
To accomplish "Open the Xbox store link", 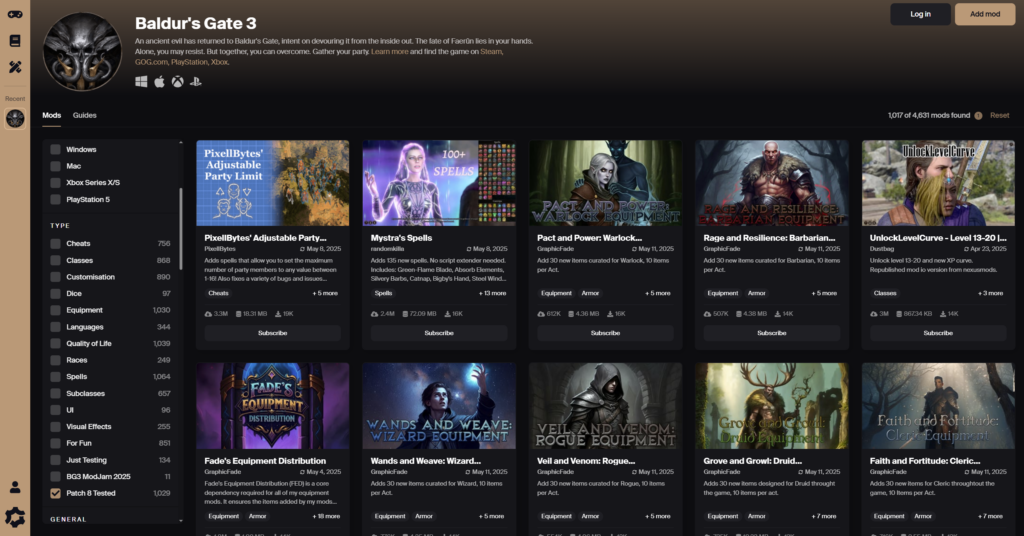I will click(219, 62).
